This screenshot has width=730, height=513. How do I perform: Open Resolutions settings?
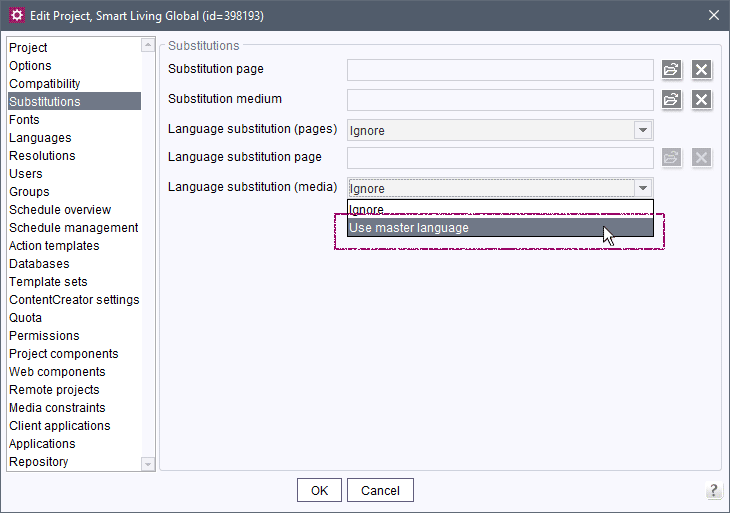(74, 155)
